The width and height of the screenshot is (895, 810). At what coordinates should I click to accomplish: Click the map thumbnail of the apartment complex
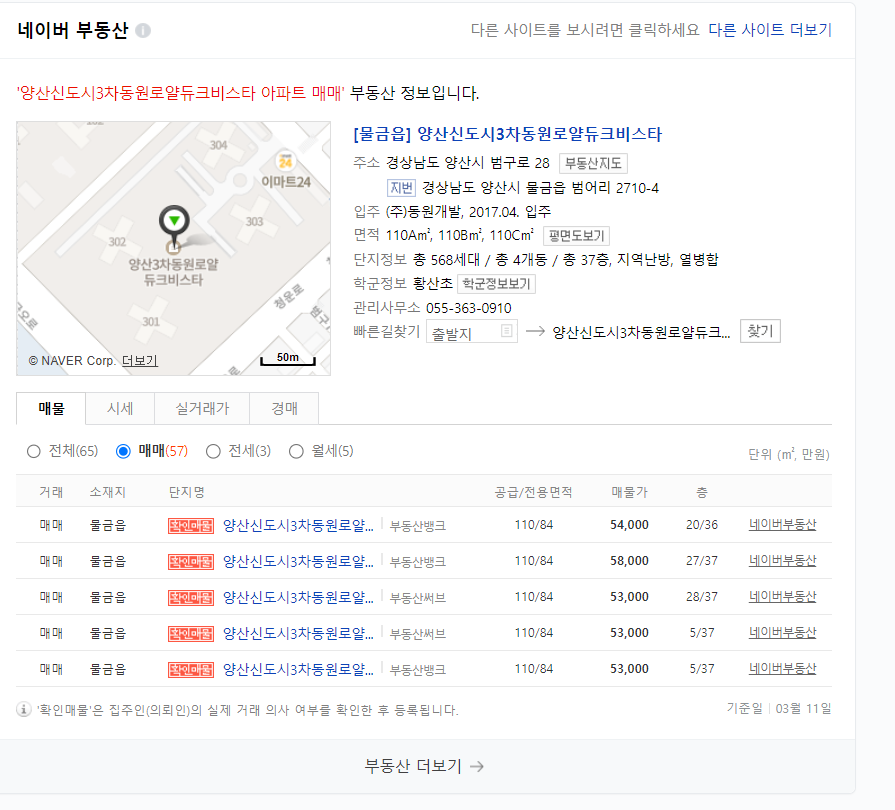(x=174, y=248)
